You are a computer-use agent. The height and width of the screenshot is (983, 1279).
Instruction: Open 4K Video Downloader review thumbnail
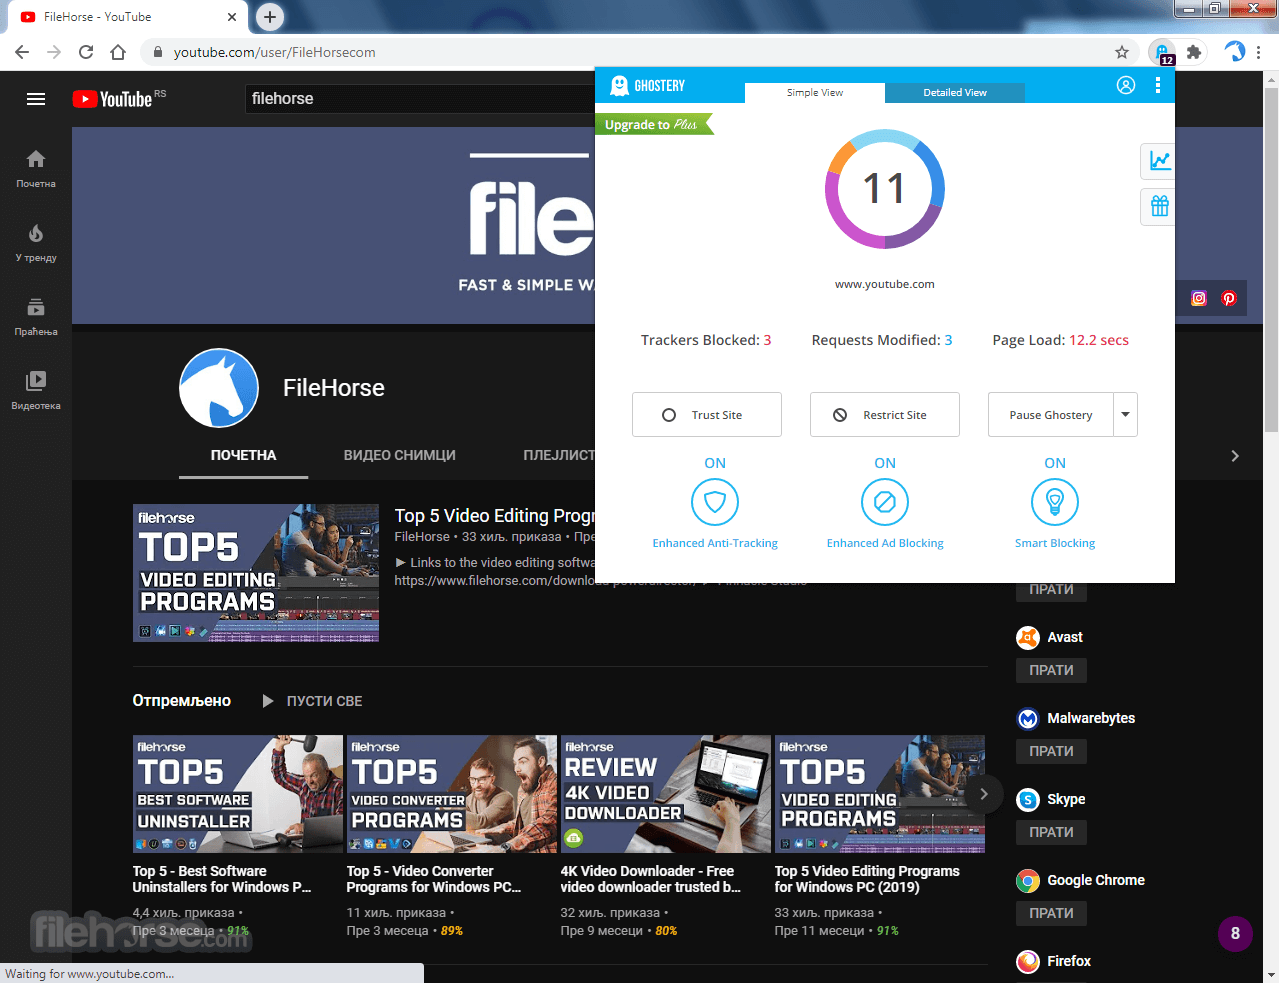(x=666, y=794)
